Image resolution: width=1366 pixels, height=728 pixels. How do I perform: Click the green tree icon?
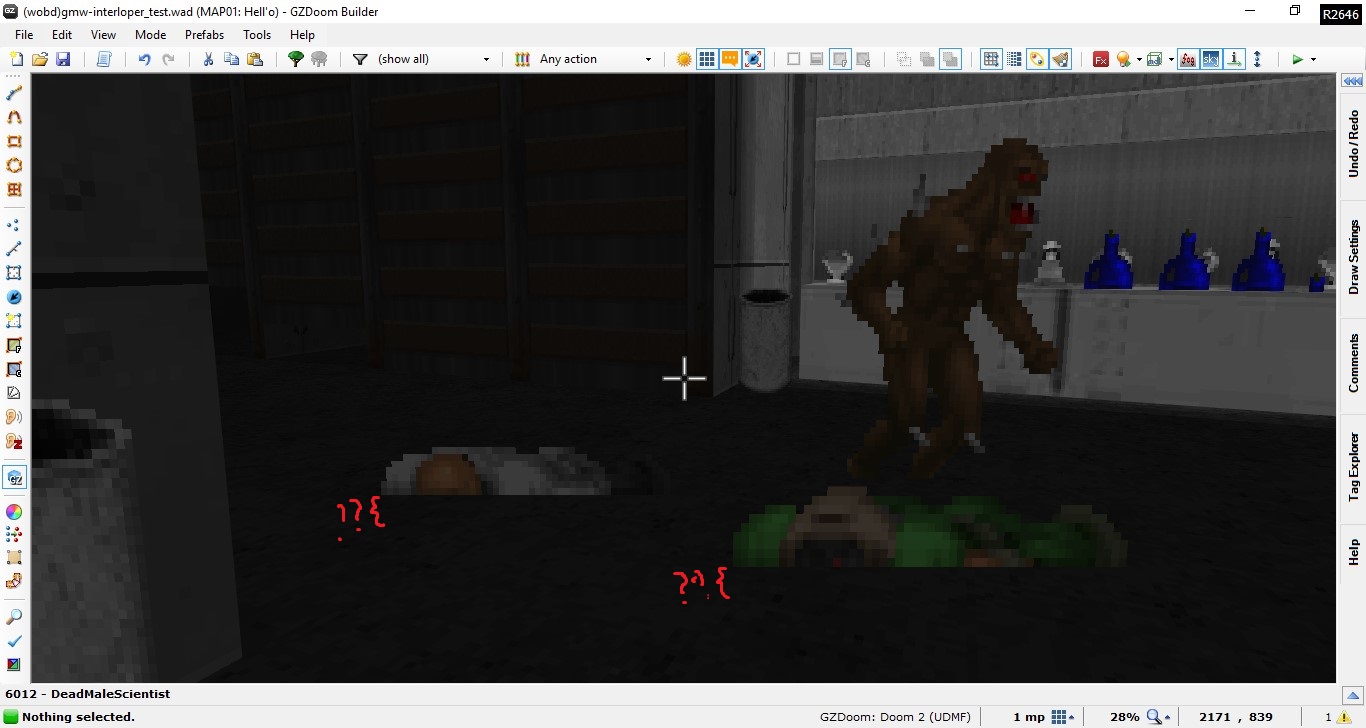(295, 59)
